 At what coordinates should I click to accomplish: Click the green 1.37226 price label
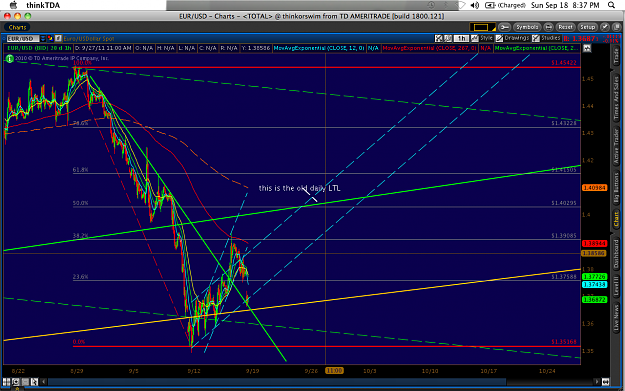594,277
